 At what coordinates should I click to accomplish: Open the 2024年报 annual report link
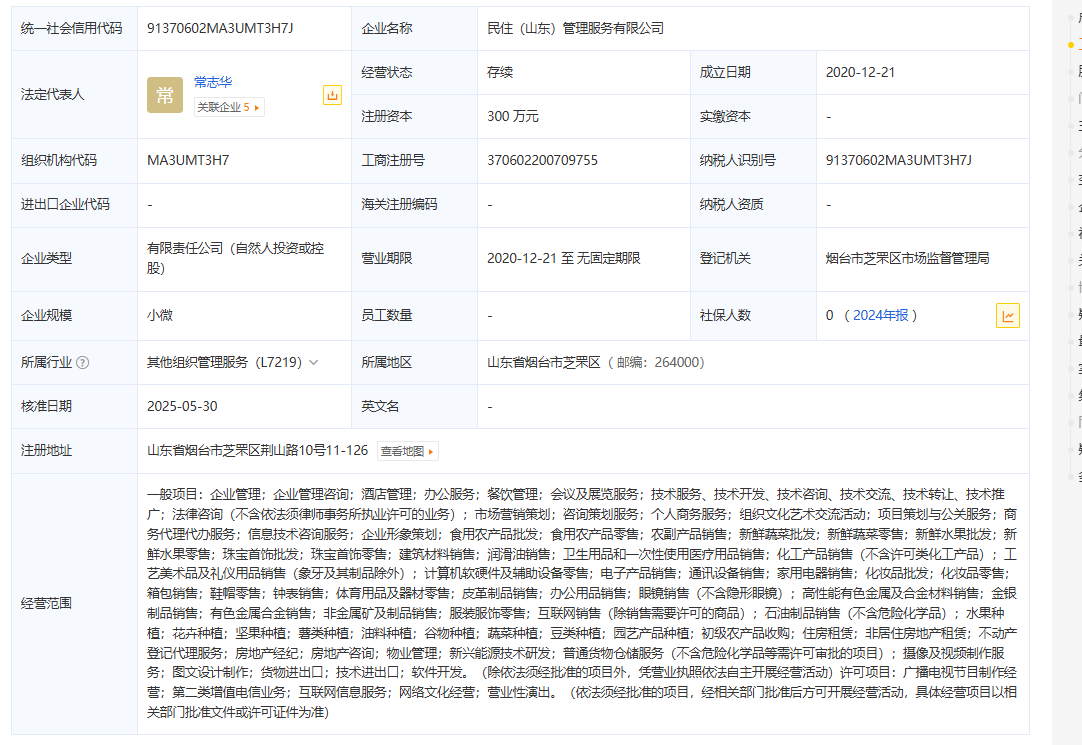[x=880, y=315]
